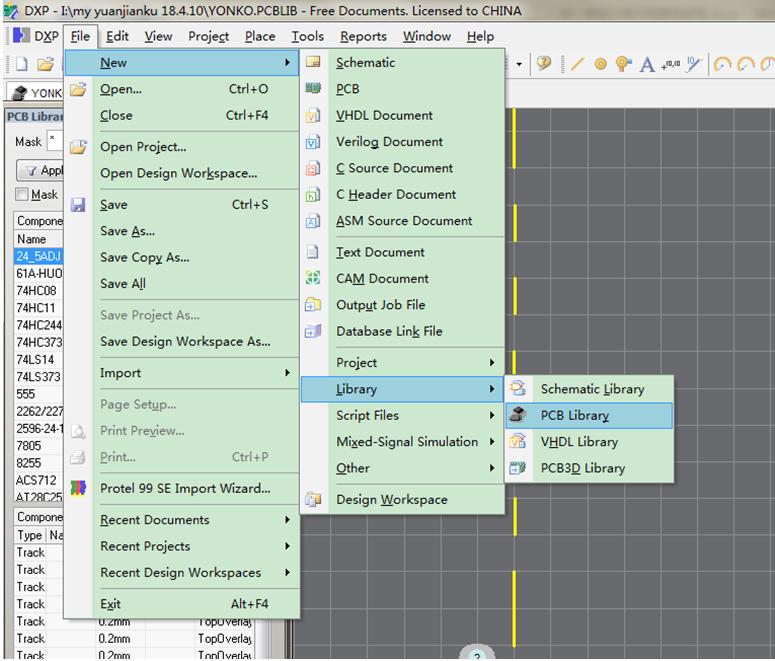Screen dimensions: 775x661
Task: Click the new document toolbar icon
Action: pyautogui.click(x=22, y=64)
